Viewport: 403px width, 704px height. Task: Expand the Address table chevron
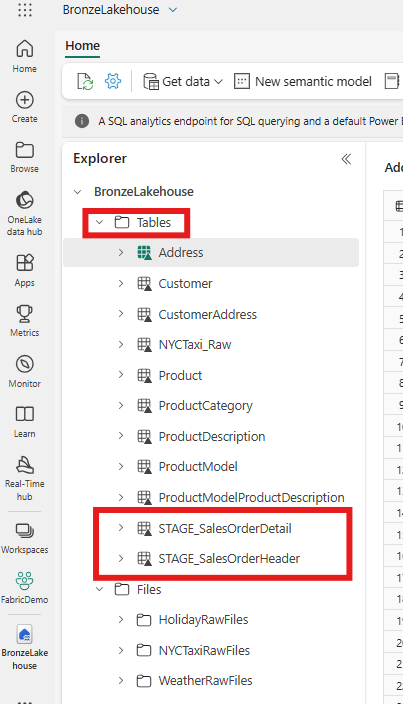(x=121, y=253)
